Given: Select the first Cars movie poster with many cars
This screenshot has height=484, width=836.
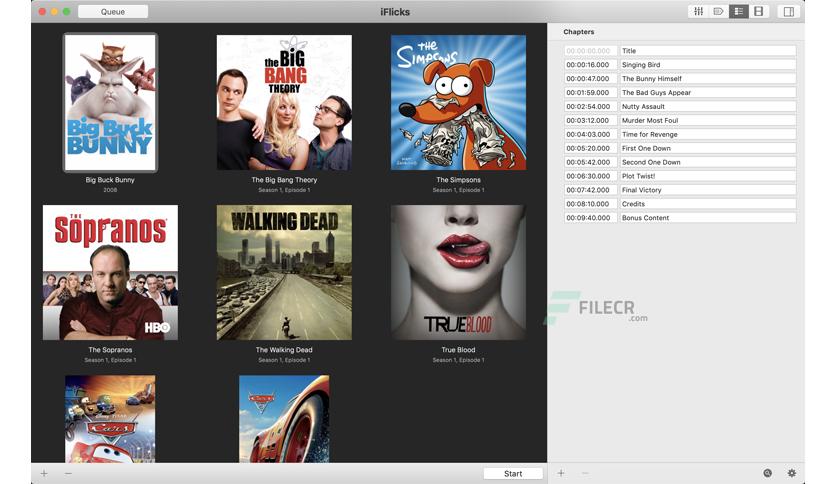Looking at the screenshot, I should (110, 418).
